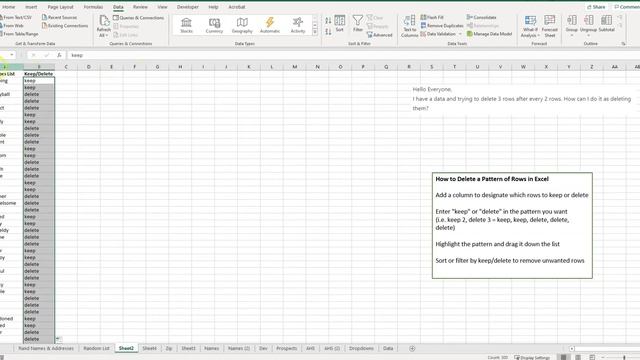This screenshot has height=360, width=640.
Task: Switch to the Random List sheet
Action: pos(96,349)
